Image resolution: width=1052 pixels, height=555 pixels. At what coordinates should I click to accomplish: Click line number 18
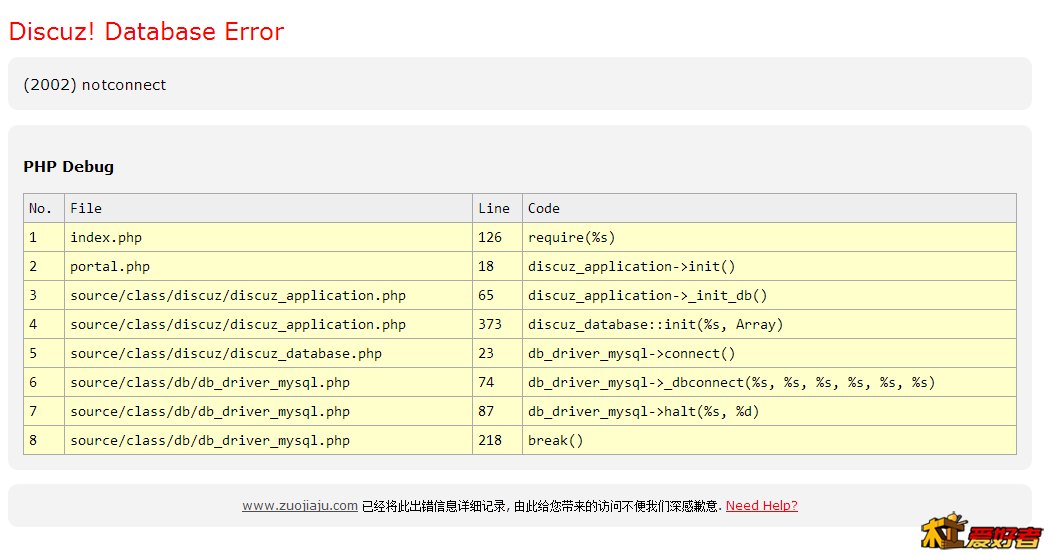coord(486,266)
